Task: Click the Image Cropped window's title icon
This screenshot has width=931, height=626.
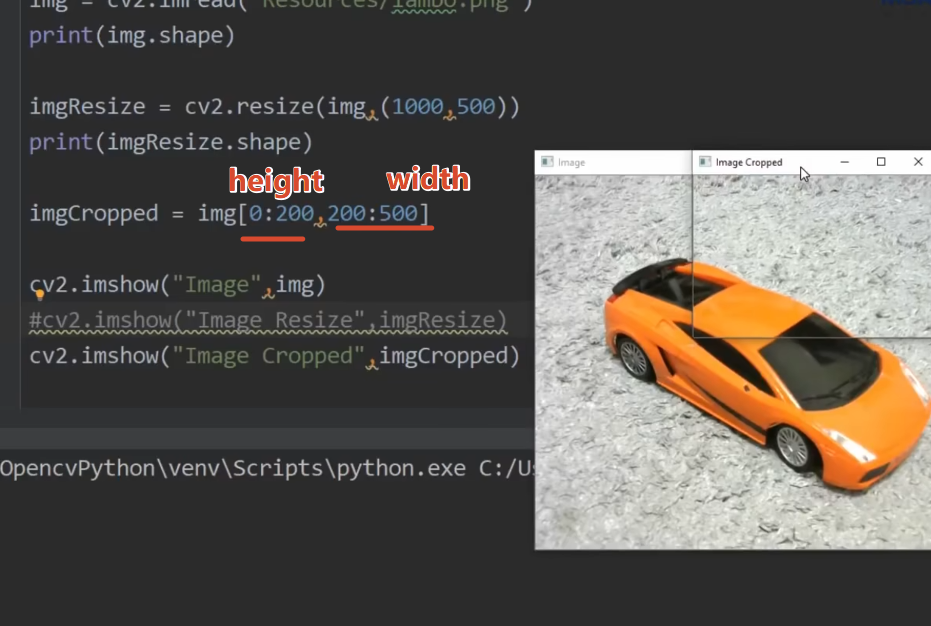Action: click(705, 162)
